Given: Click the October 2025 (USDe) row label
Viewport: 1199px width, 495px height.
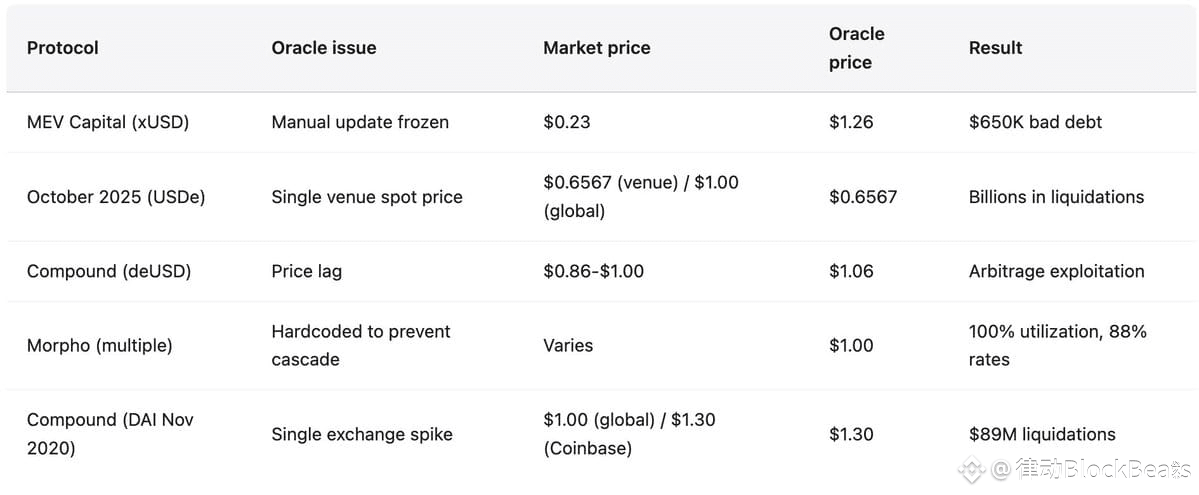Looking at the screenshot, I should tap(116, 197).
